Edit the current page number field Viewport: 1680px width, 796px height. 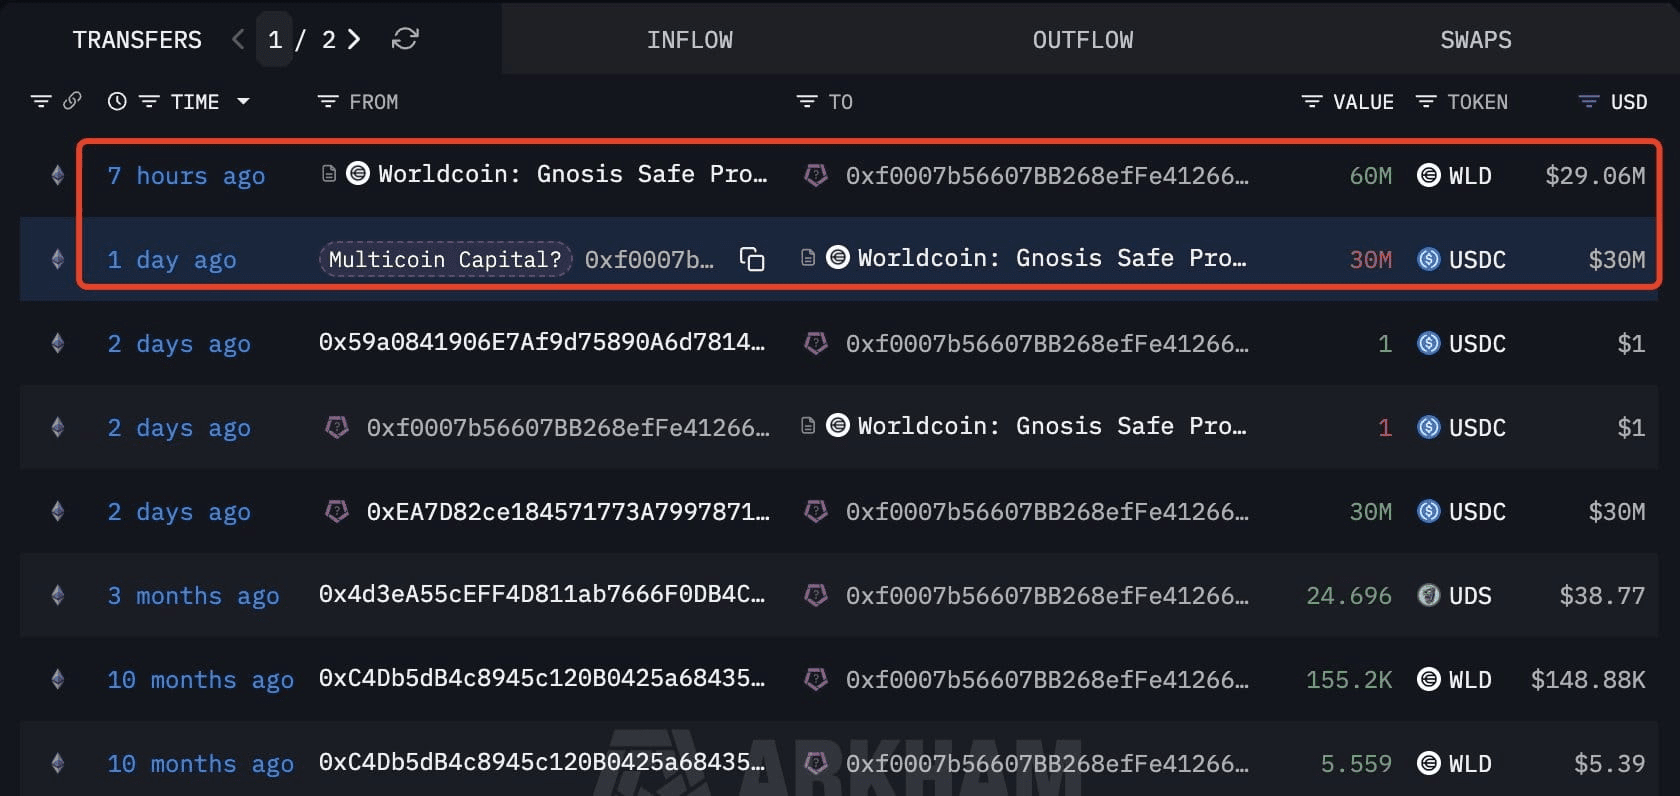tap(275, 39)
